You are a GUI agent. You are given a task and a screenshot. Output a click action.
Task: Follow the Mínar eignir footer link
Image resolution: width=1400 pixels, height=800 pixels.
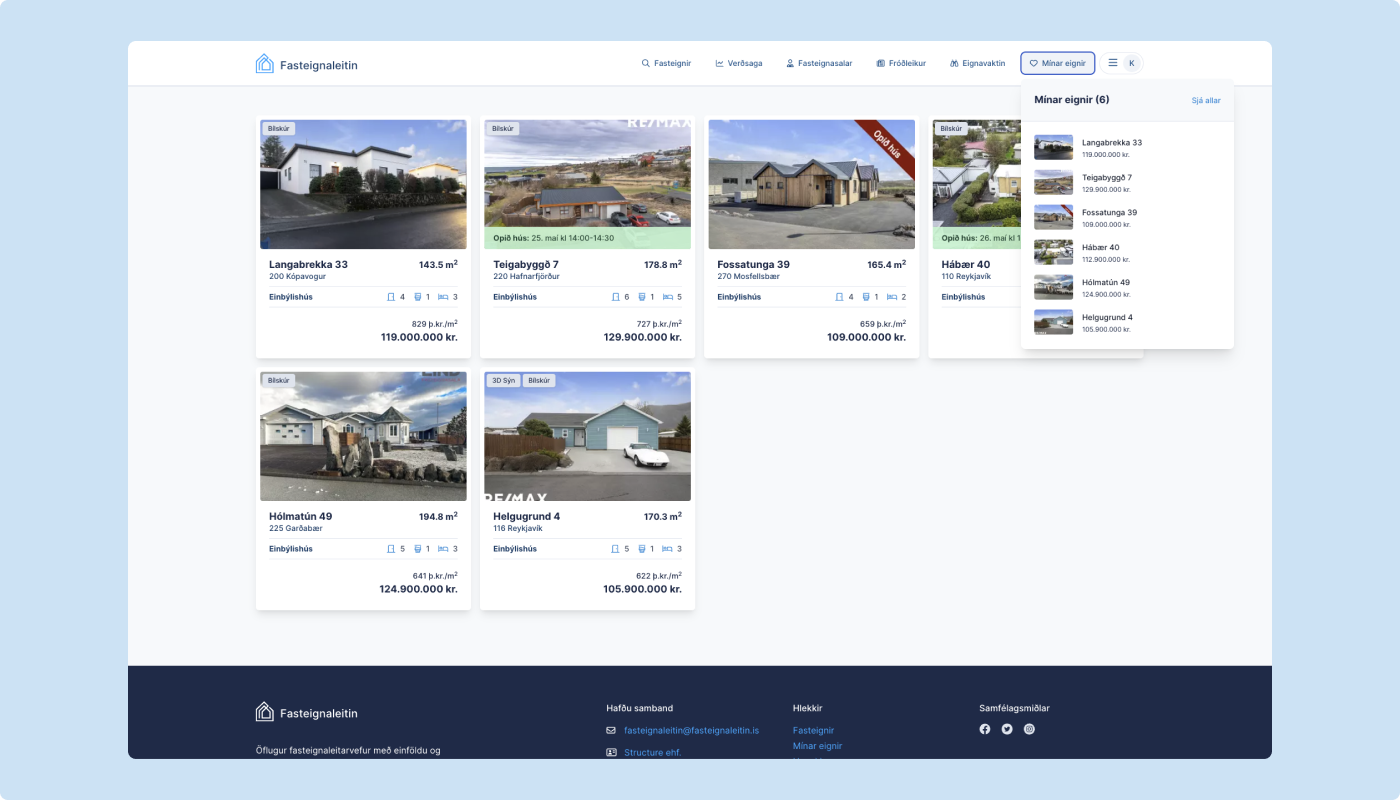point(817,746)
